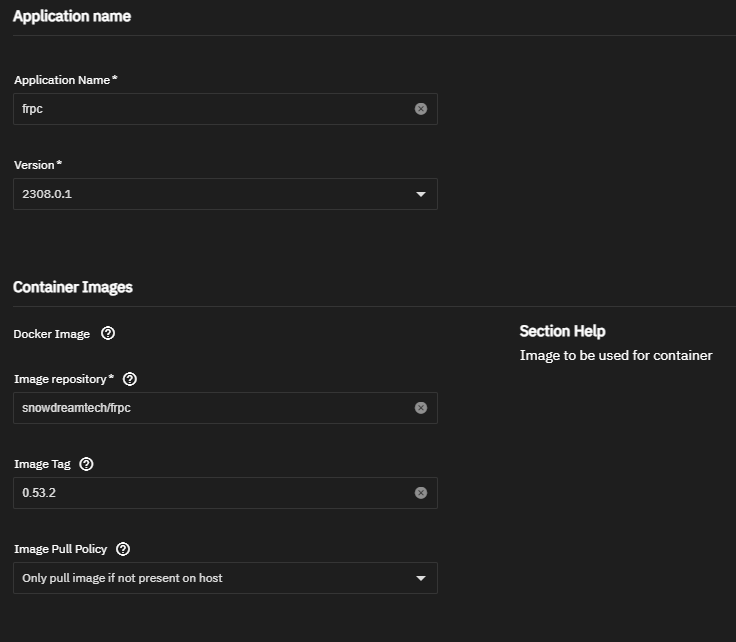
Task: Click the Docker Image label
Action: point(52,334)
